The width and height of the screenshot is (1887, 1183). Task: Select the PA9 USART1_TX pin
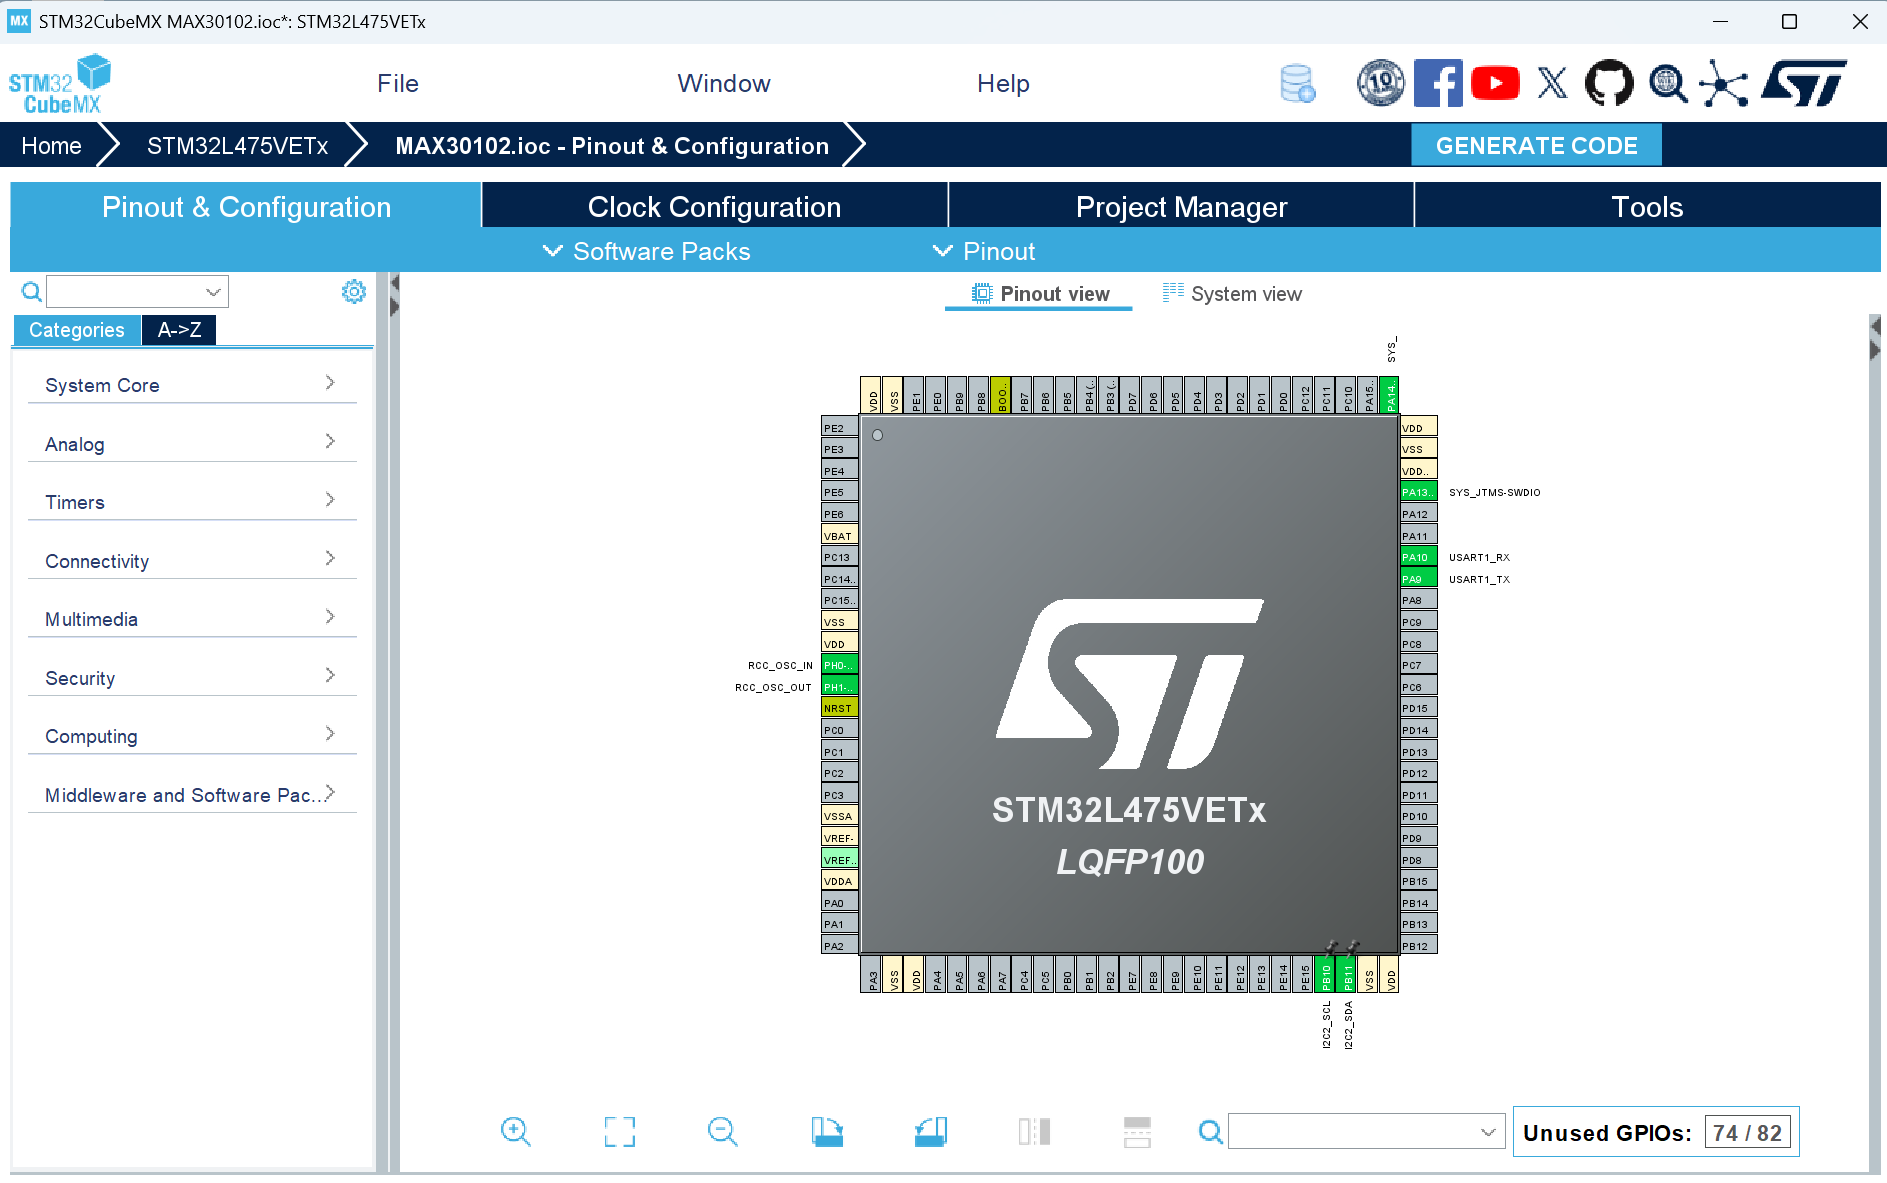click(x=1419, y=579)
